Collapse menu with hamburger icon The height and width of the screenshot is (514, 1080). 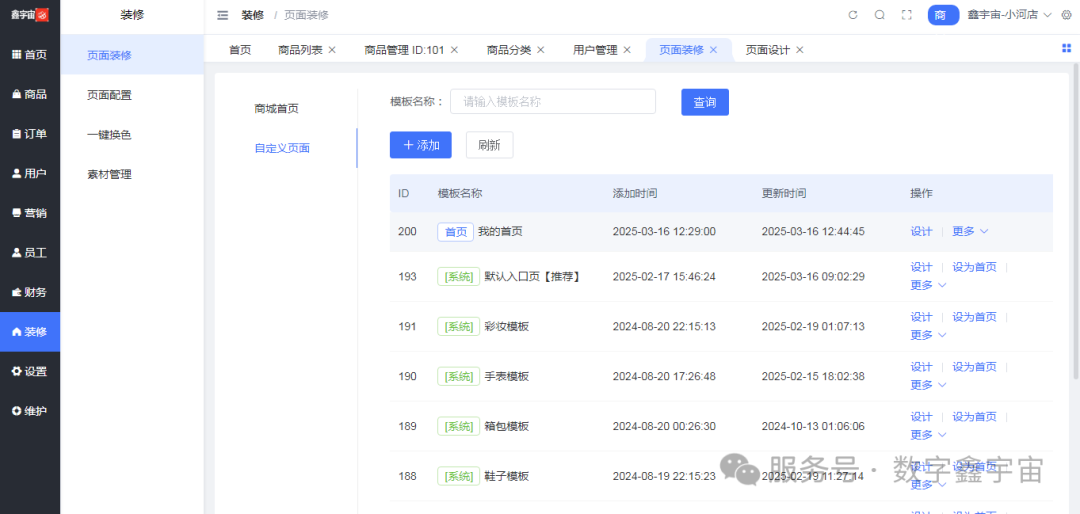click(x=222, y=15)
